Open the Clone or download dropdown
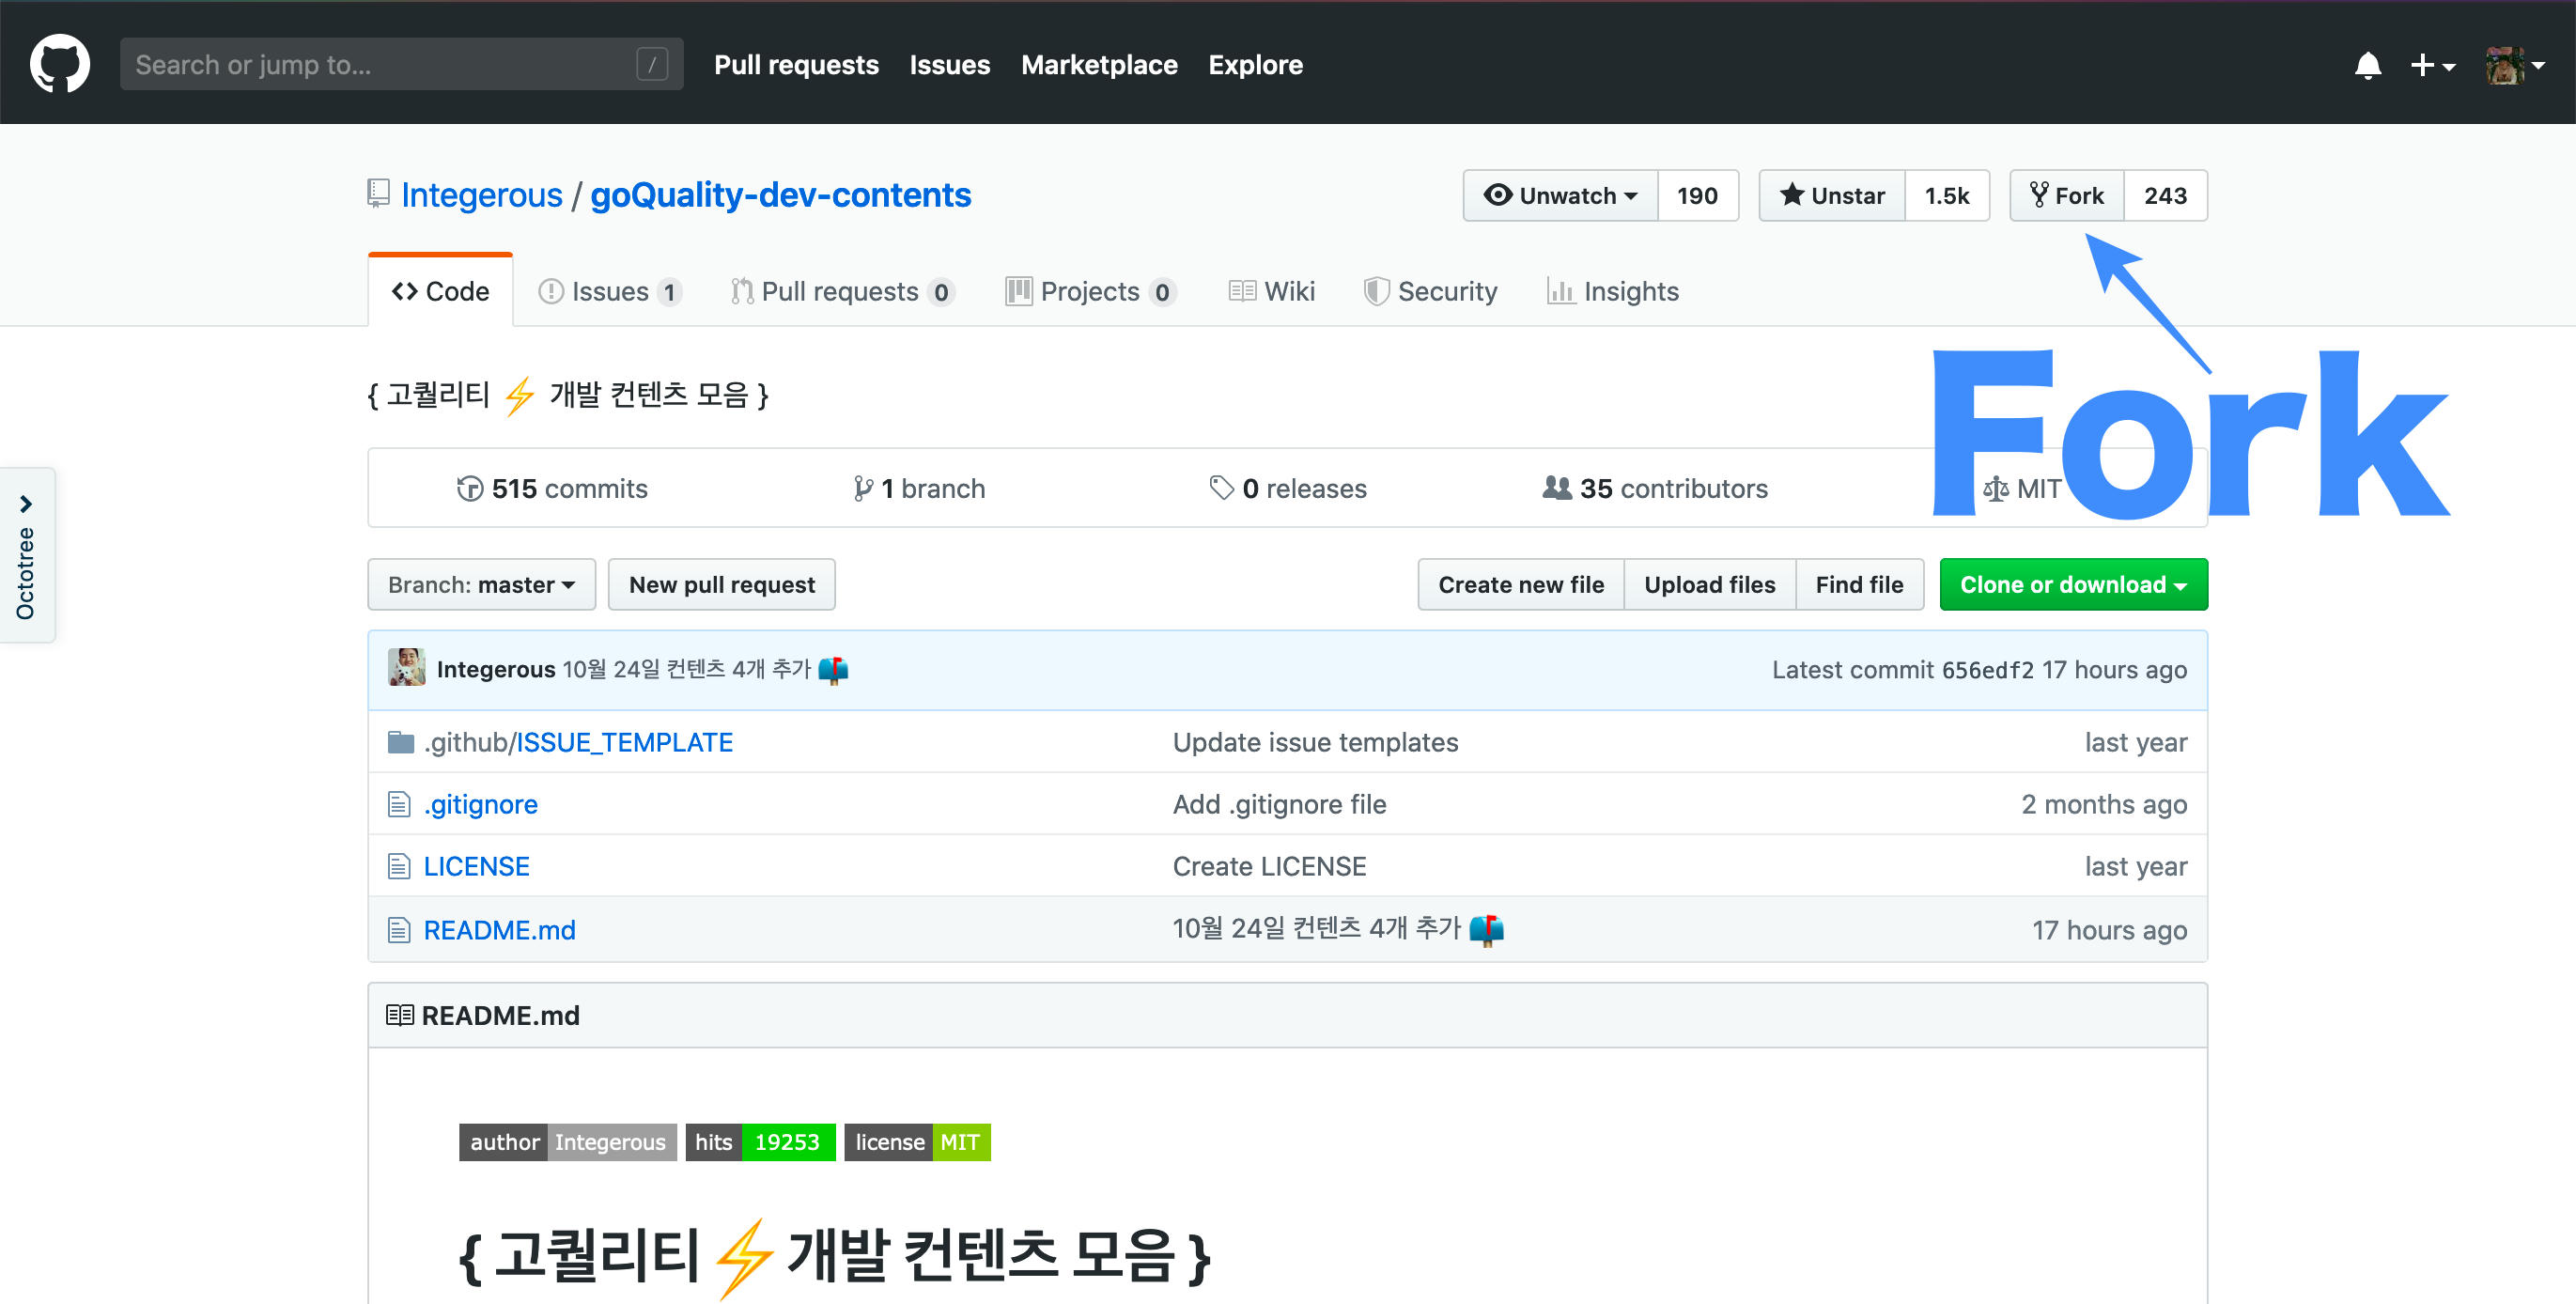Screen dimensions: 2576x1304 tap(2072, 585)
